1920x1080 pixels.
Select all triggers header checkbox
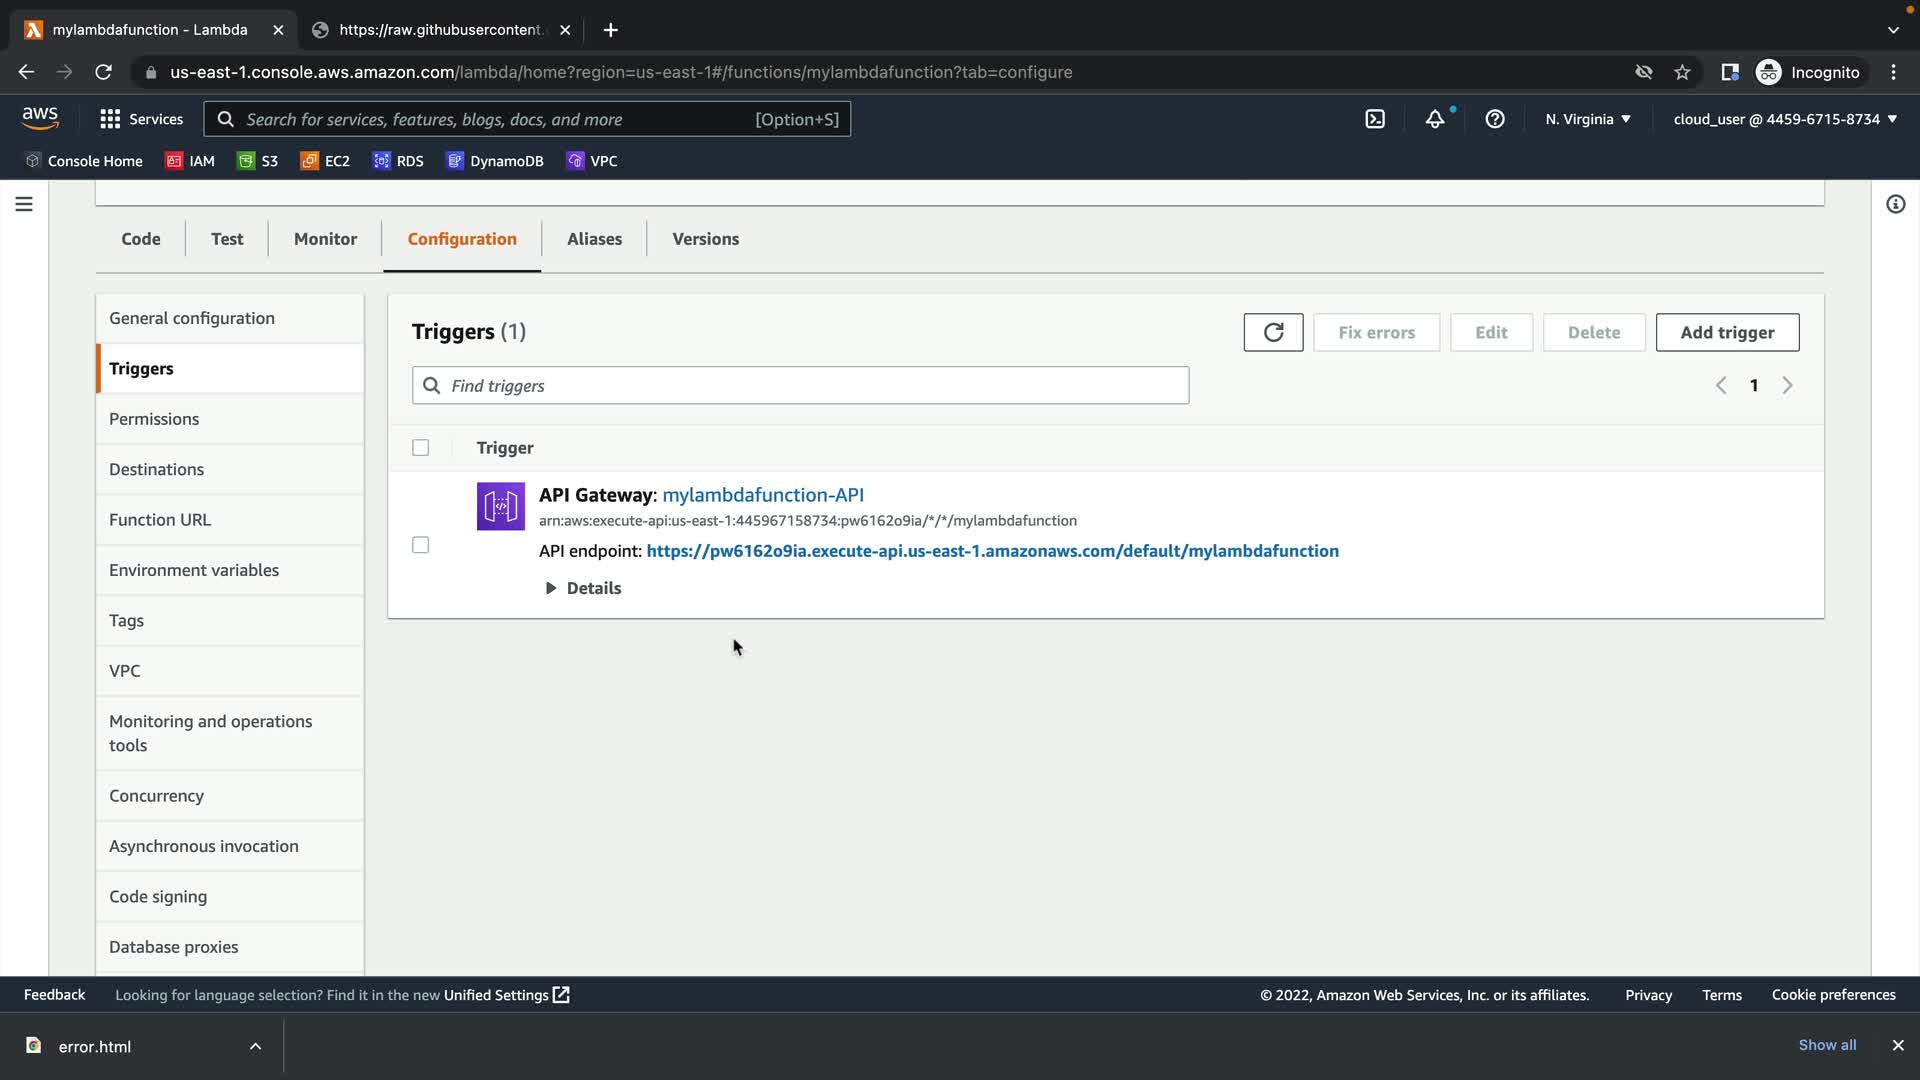(x=421, y=448)
